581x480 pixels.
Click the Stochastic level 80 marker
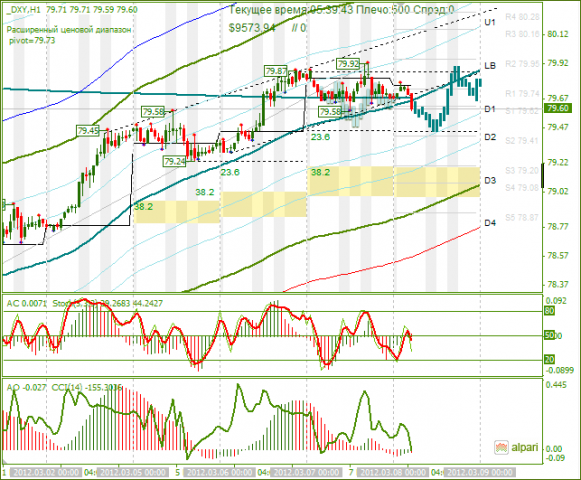(x=550, y=311)
